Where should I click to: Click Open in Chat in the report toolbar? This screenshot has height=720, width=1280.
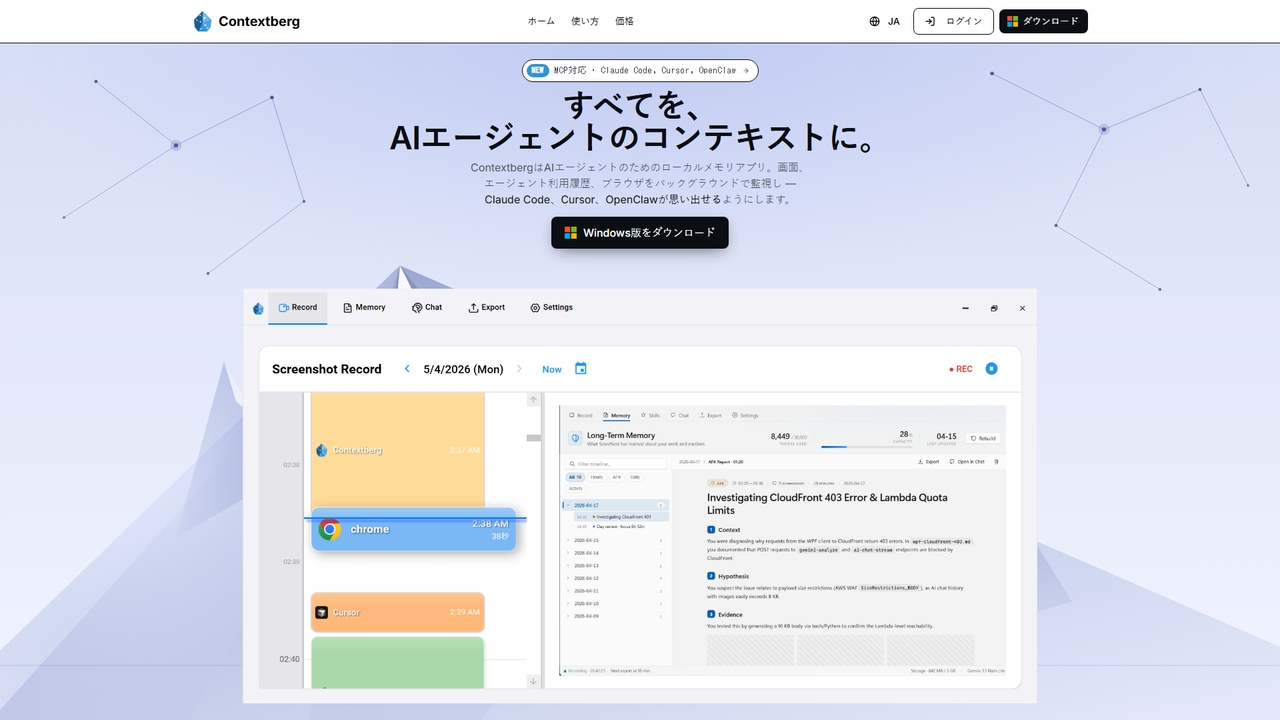coord(967,462)
